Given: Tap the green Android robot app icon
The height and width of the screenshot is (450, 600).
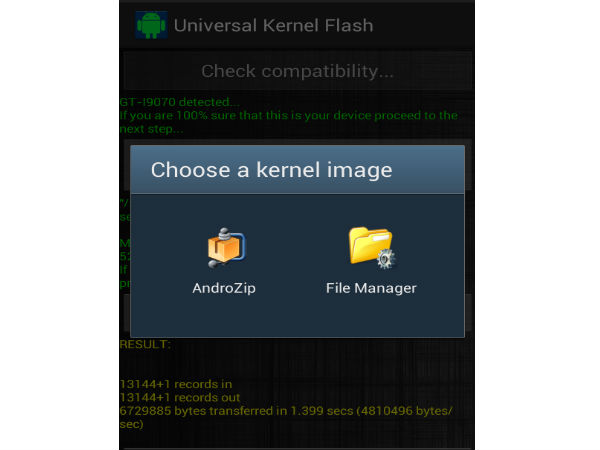Looking at the screenshot, I should tap(152, 25).
